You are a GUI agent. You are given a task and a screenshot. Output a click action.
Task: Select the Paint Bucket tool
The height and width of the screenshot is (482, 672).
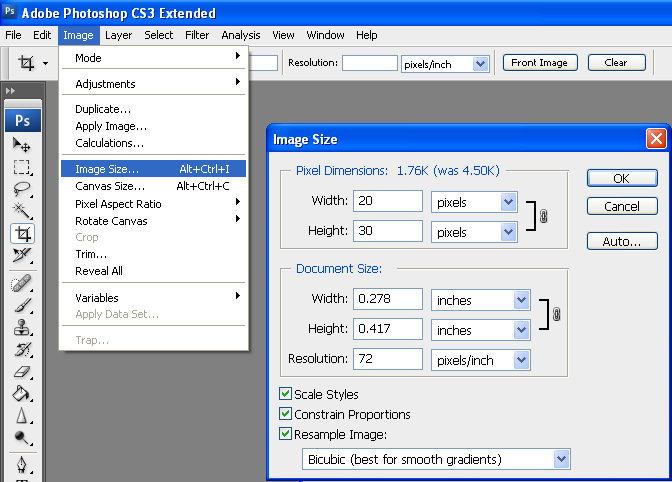pos(21,393)
